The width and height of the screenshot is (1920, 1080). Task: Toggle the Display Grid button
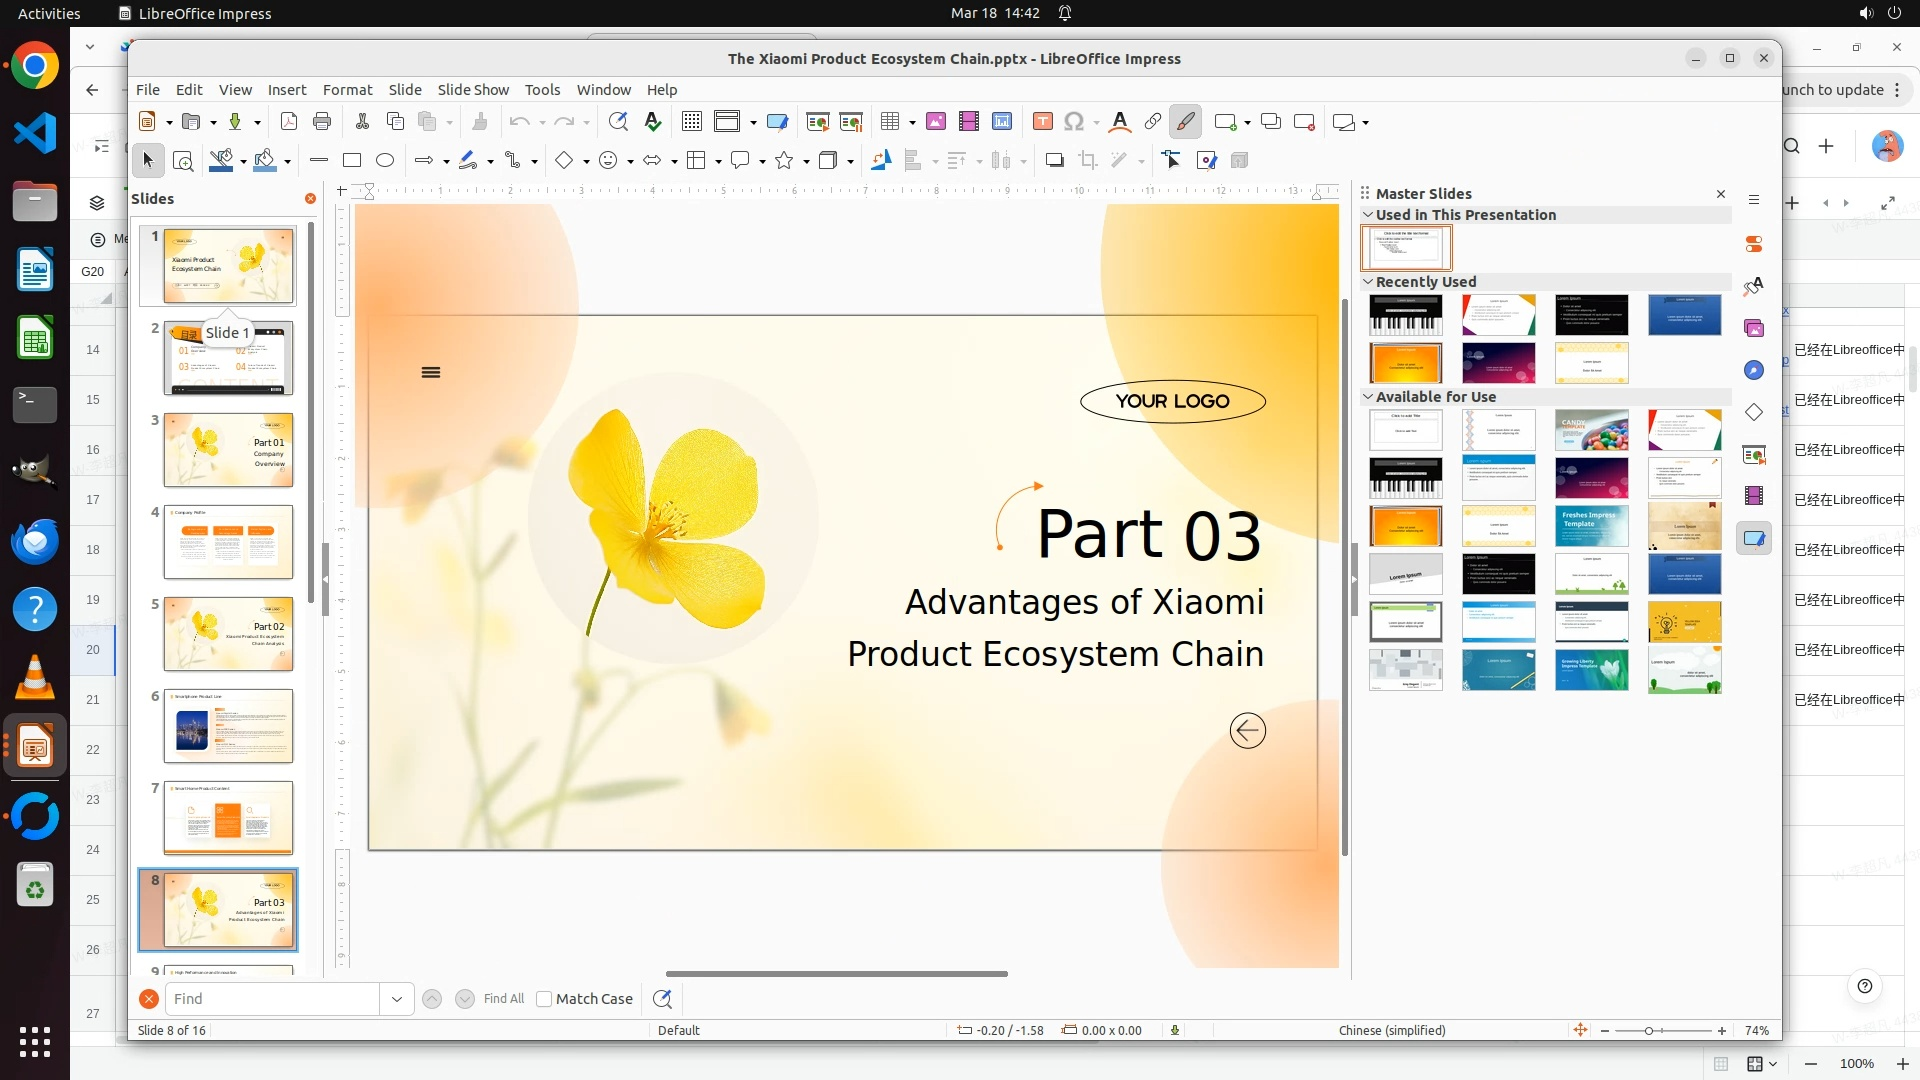(691, 122)
